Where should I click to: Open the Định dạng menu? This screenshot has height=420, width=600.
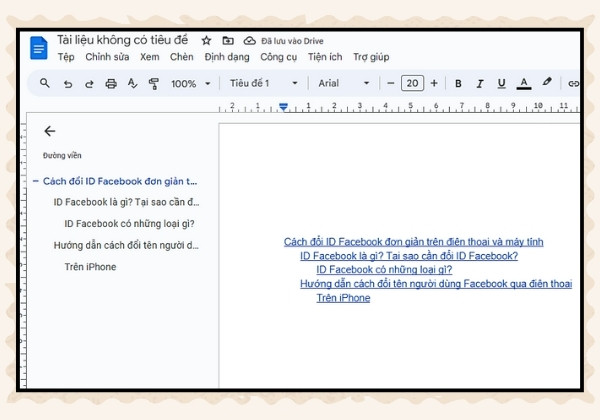227,57
